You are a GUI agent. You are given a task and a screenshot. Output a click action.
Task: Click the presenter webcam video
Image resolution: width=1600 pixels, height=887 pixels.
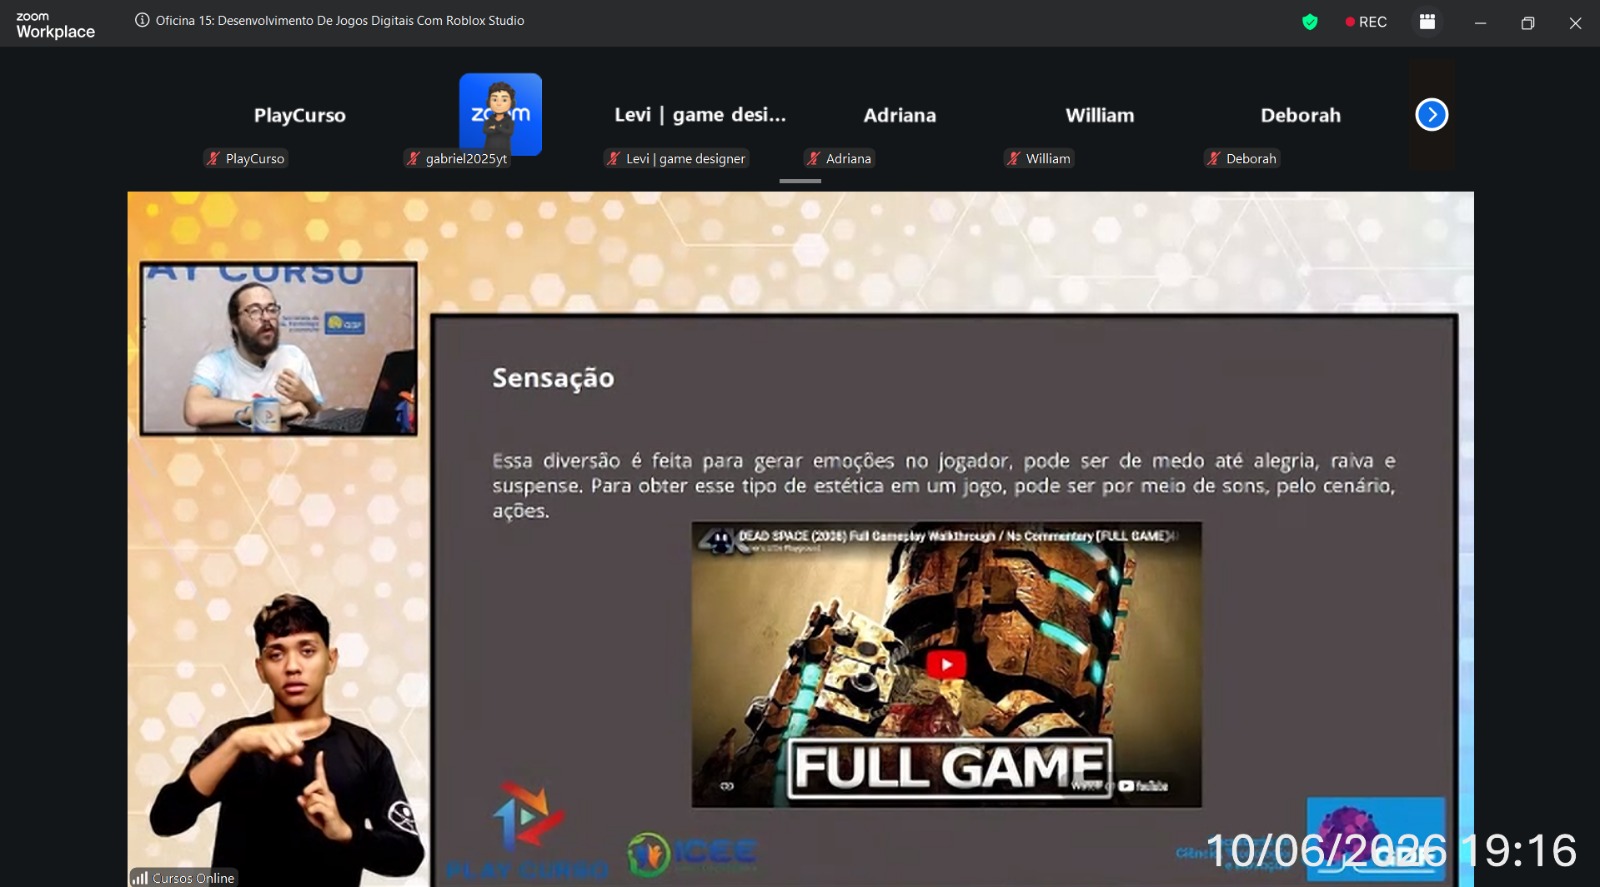click(279, 349)
